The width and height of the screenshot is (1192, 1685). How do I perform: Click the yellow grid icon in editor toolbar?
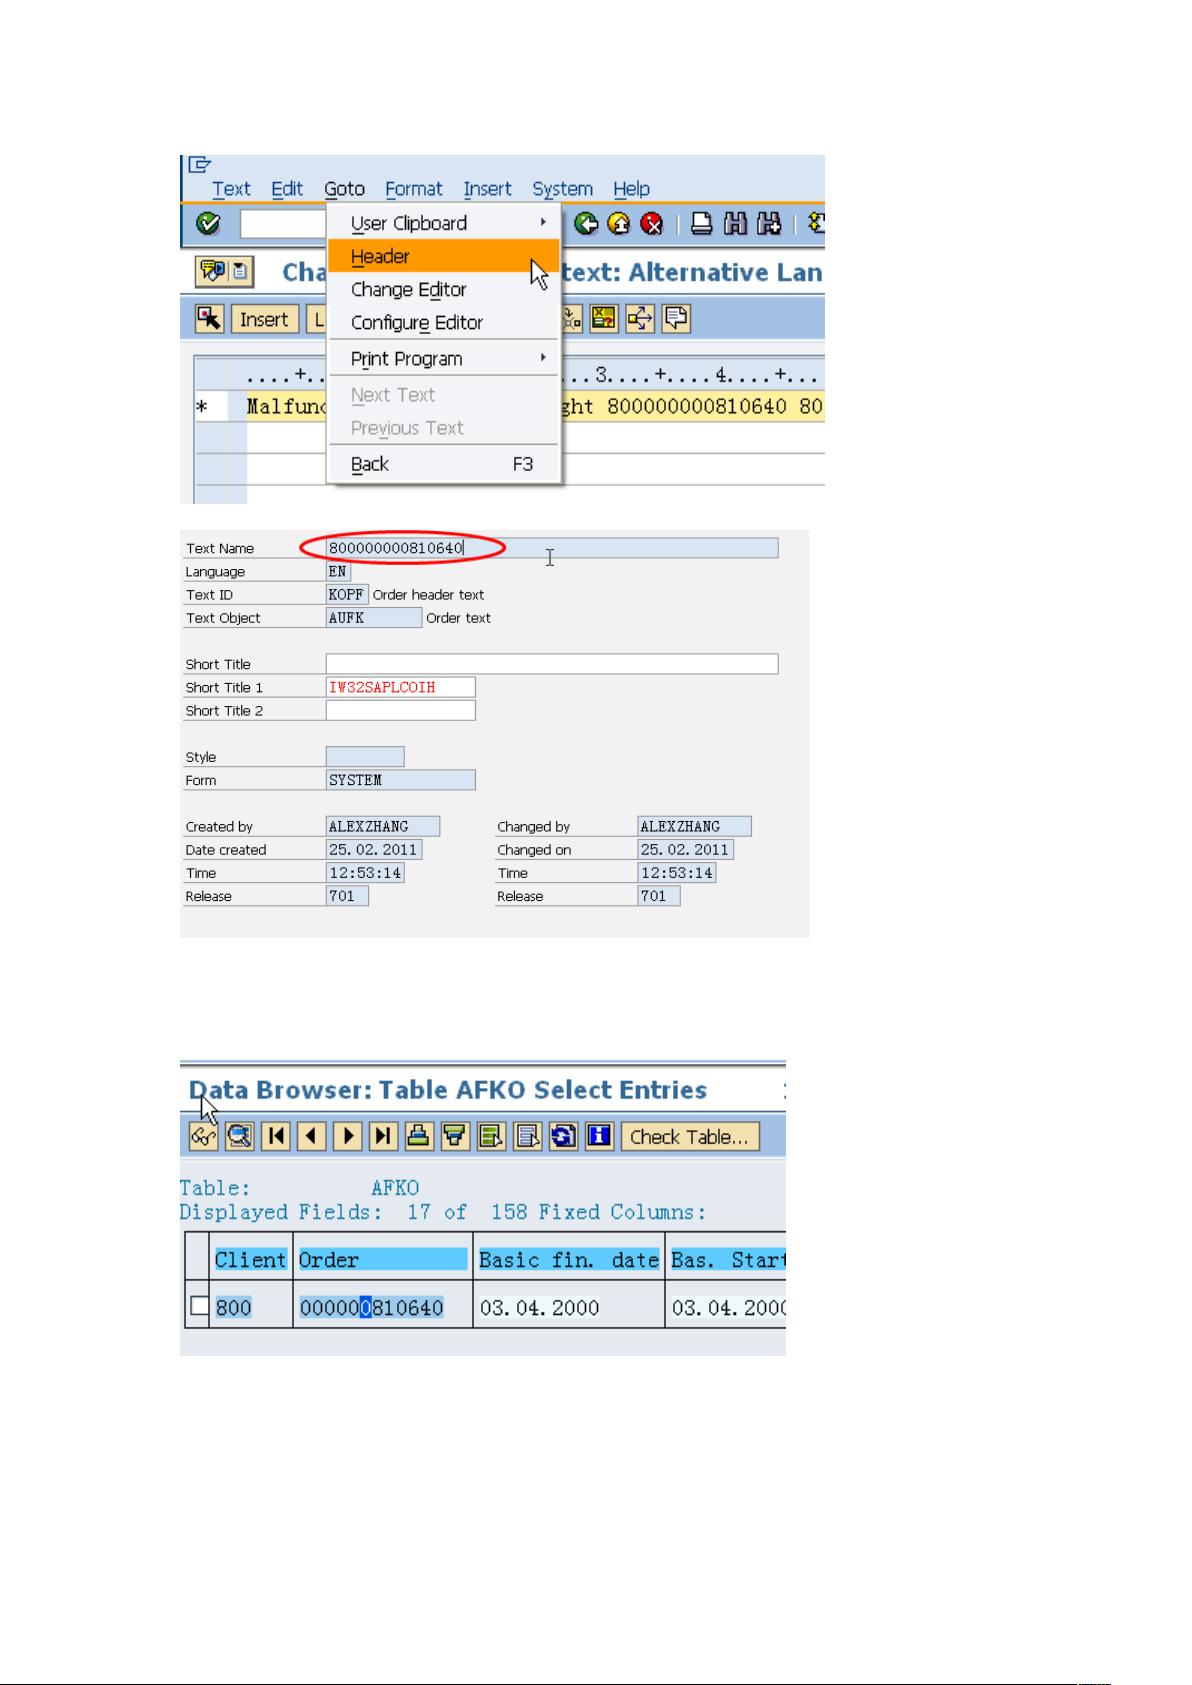(x=604, y=319)
